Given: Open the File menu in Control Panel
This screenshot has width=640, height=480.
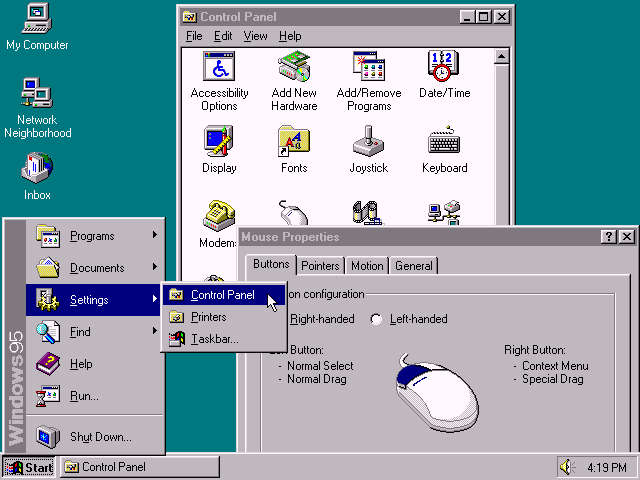Looking at the screenshot, I should pos(194,36).
